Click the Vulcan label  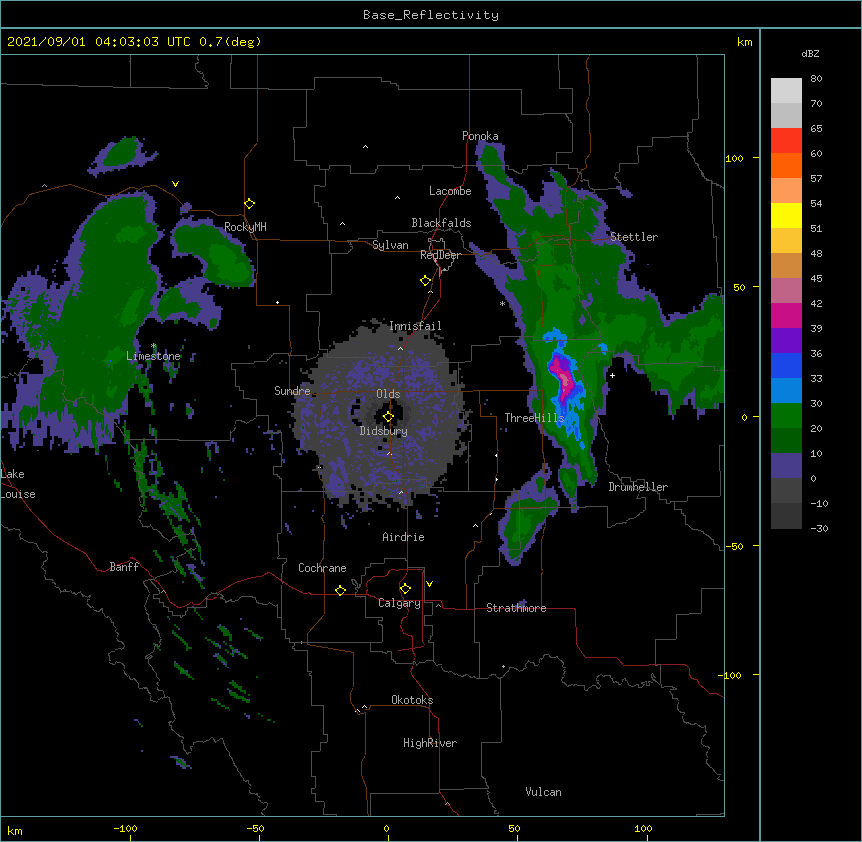click(543, 792)
